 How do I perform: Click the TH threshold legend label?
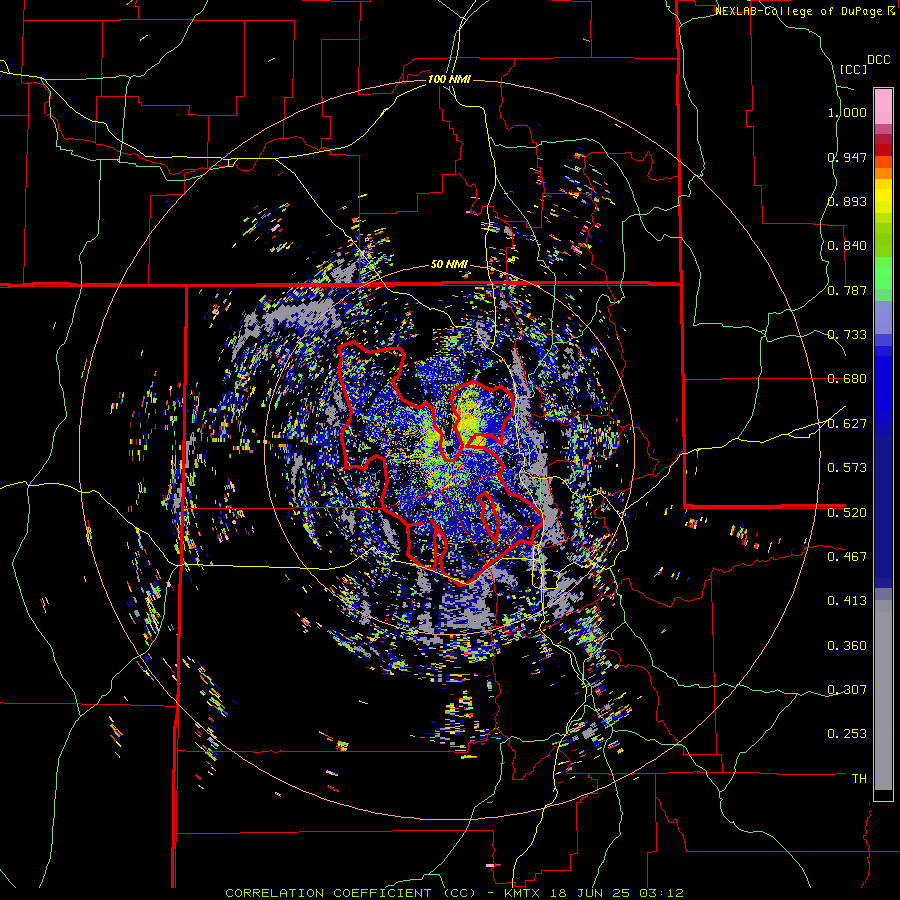pyautogui.click(x=859, y=779)
